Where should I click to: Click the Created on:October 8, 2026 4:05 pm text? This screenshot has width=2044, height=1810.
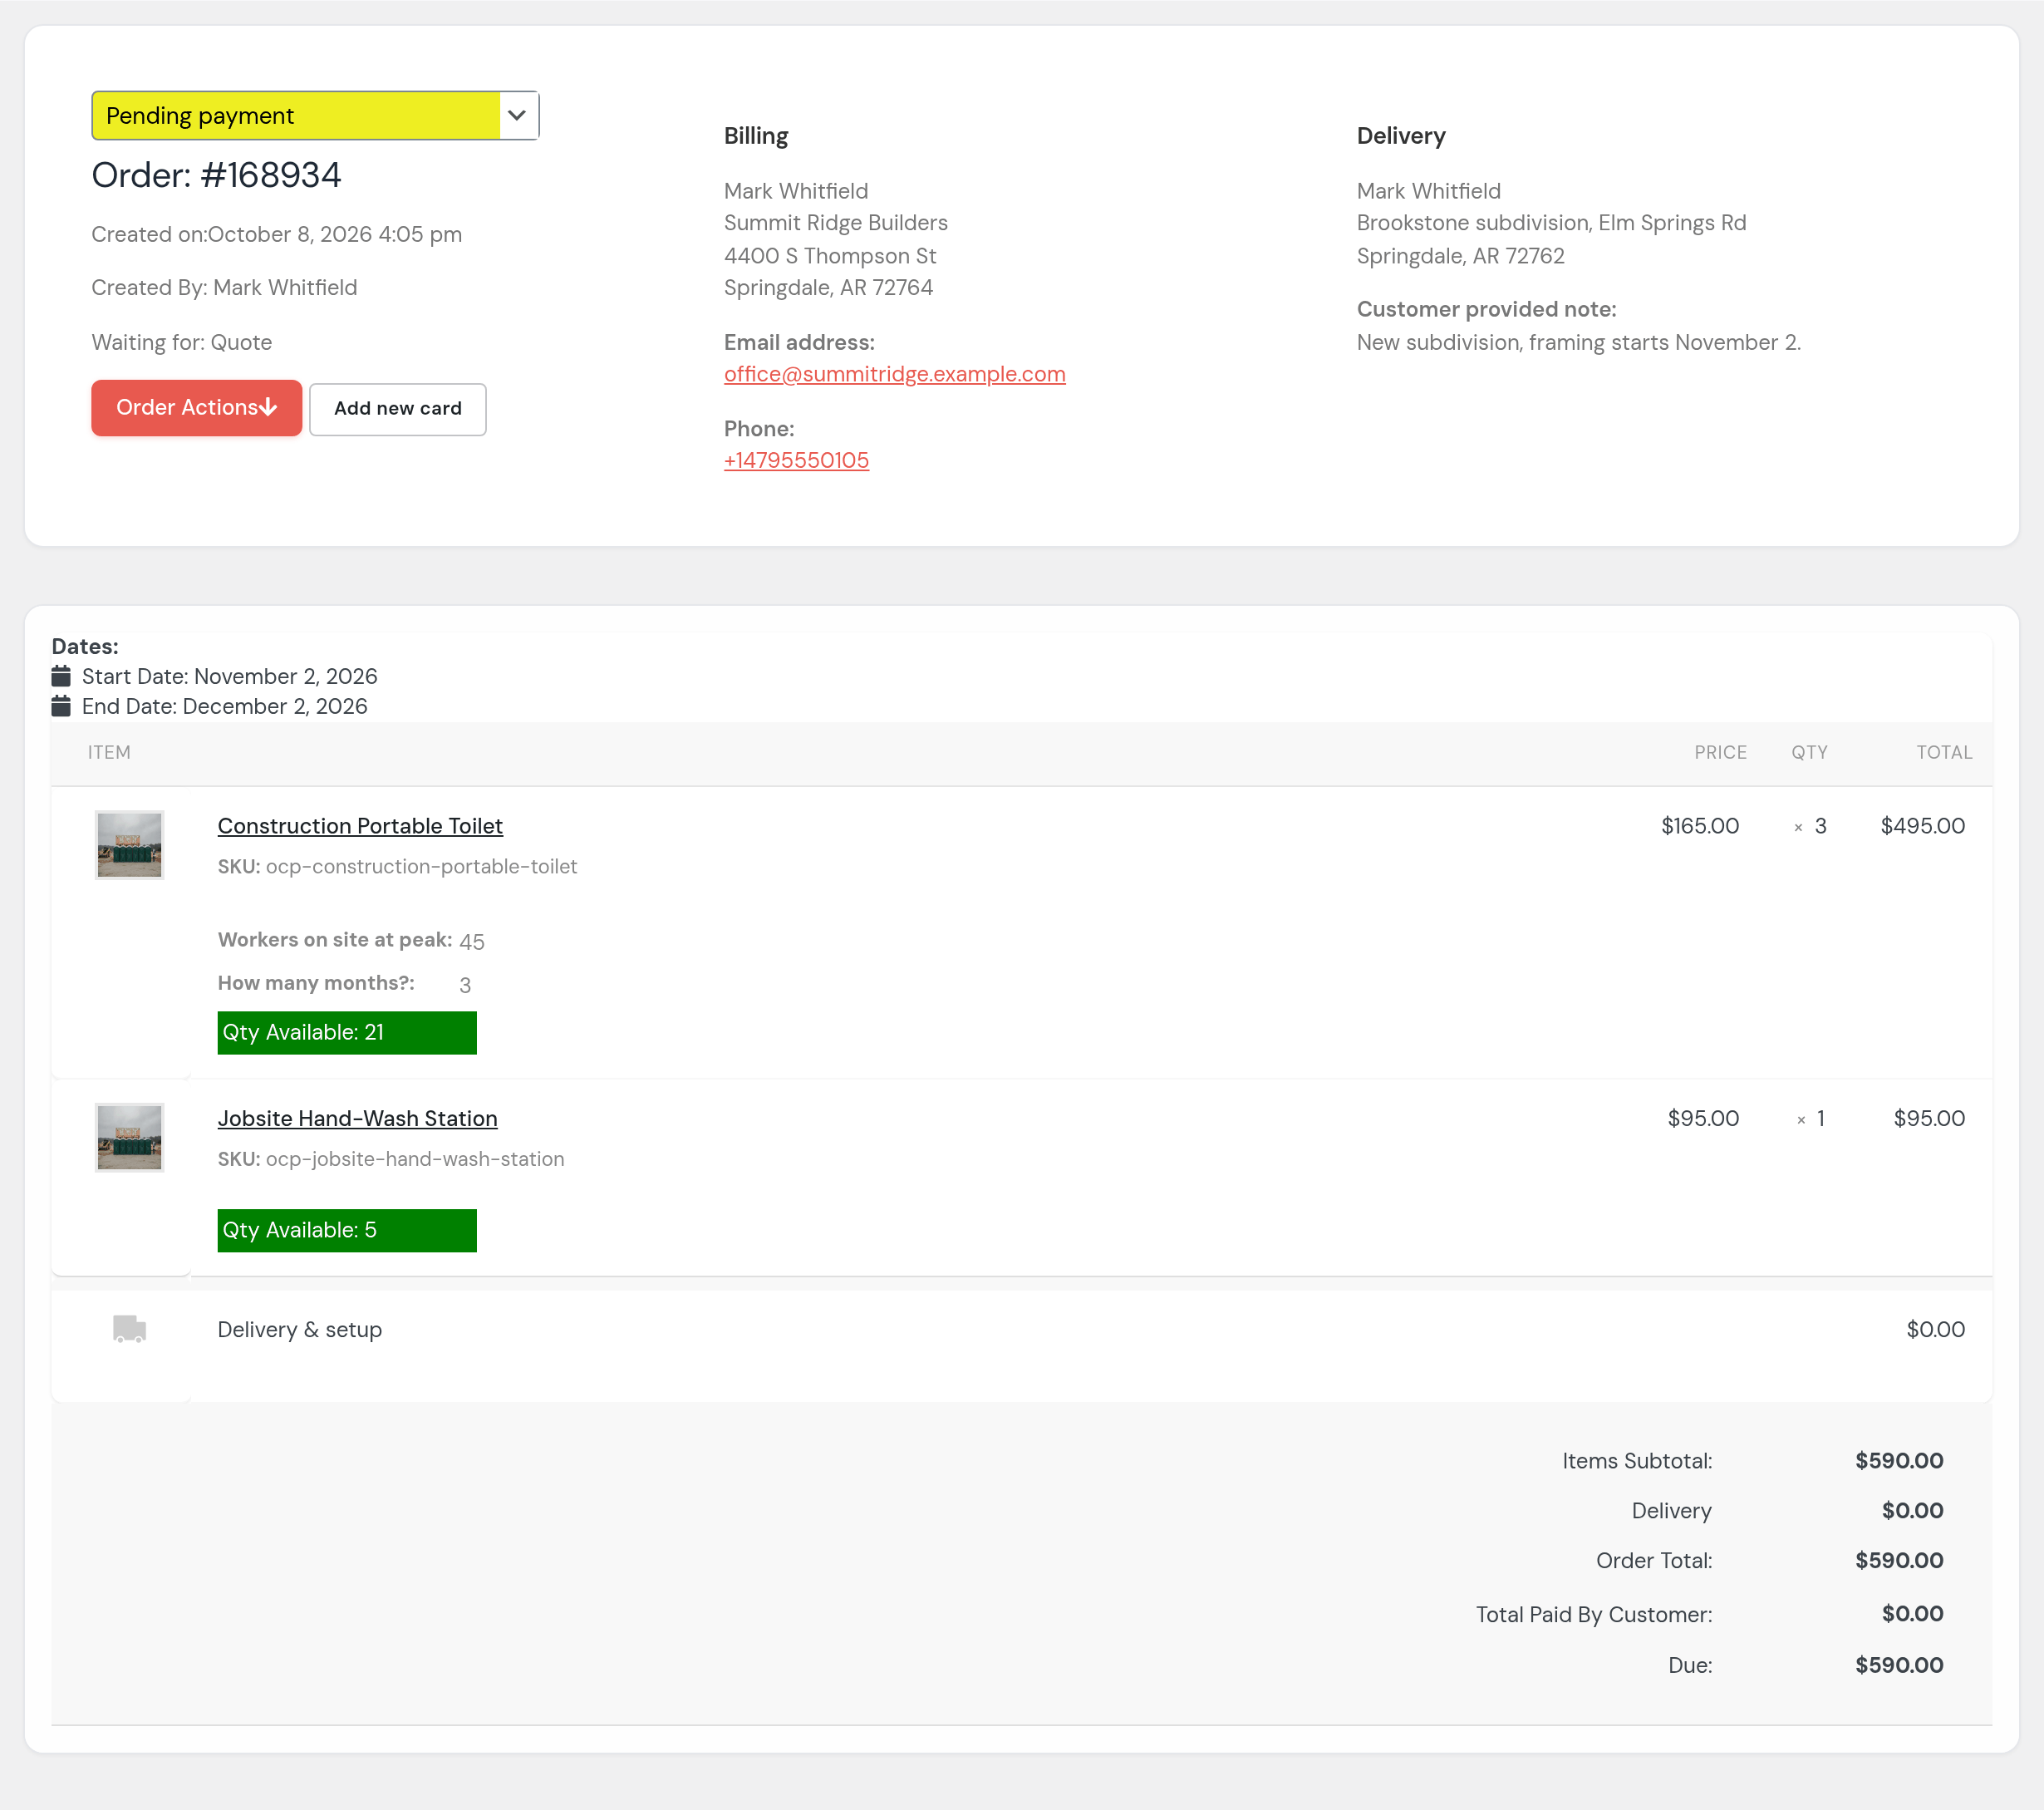[276, 234]
